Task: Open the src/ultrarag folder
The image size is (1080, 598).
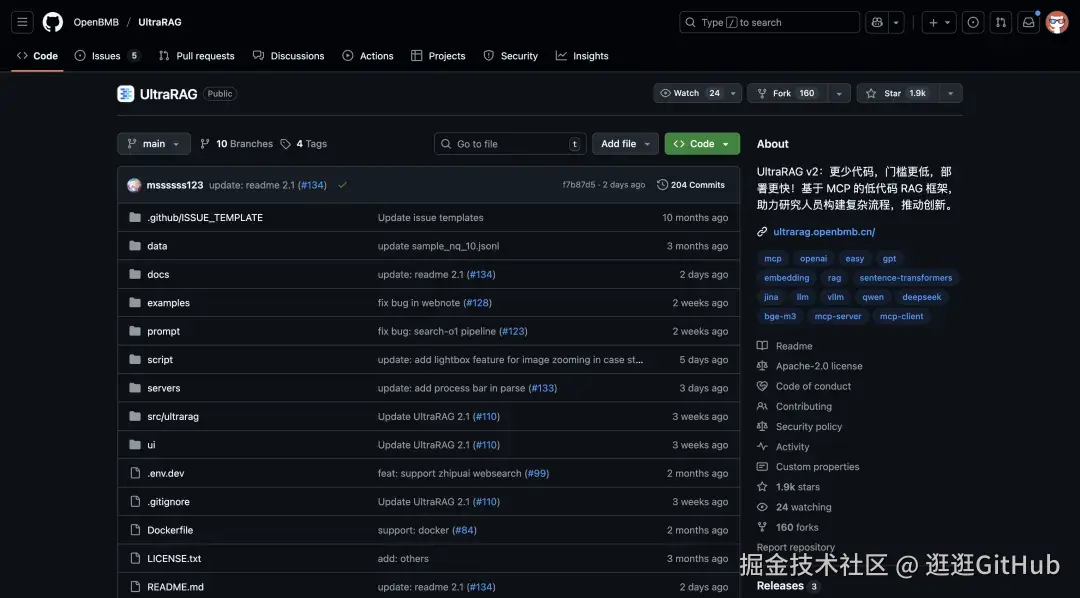Action: [173, 416]
